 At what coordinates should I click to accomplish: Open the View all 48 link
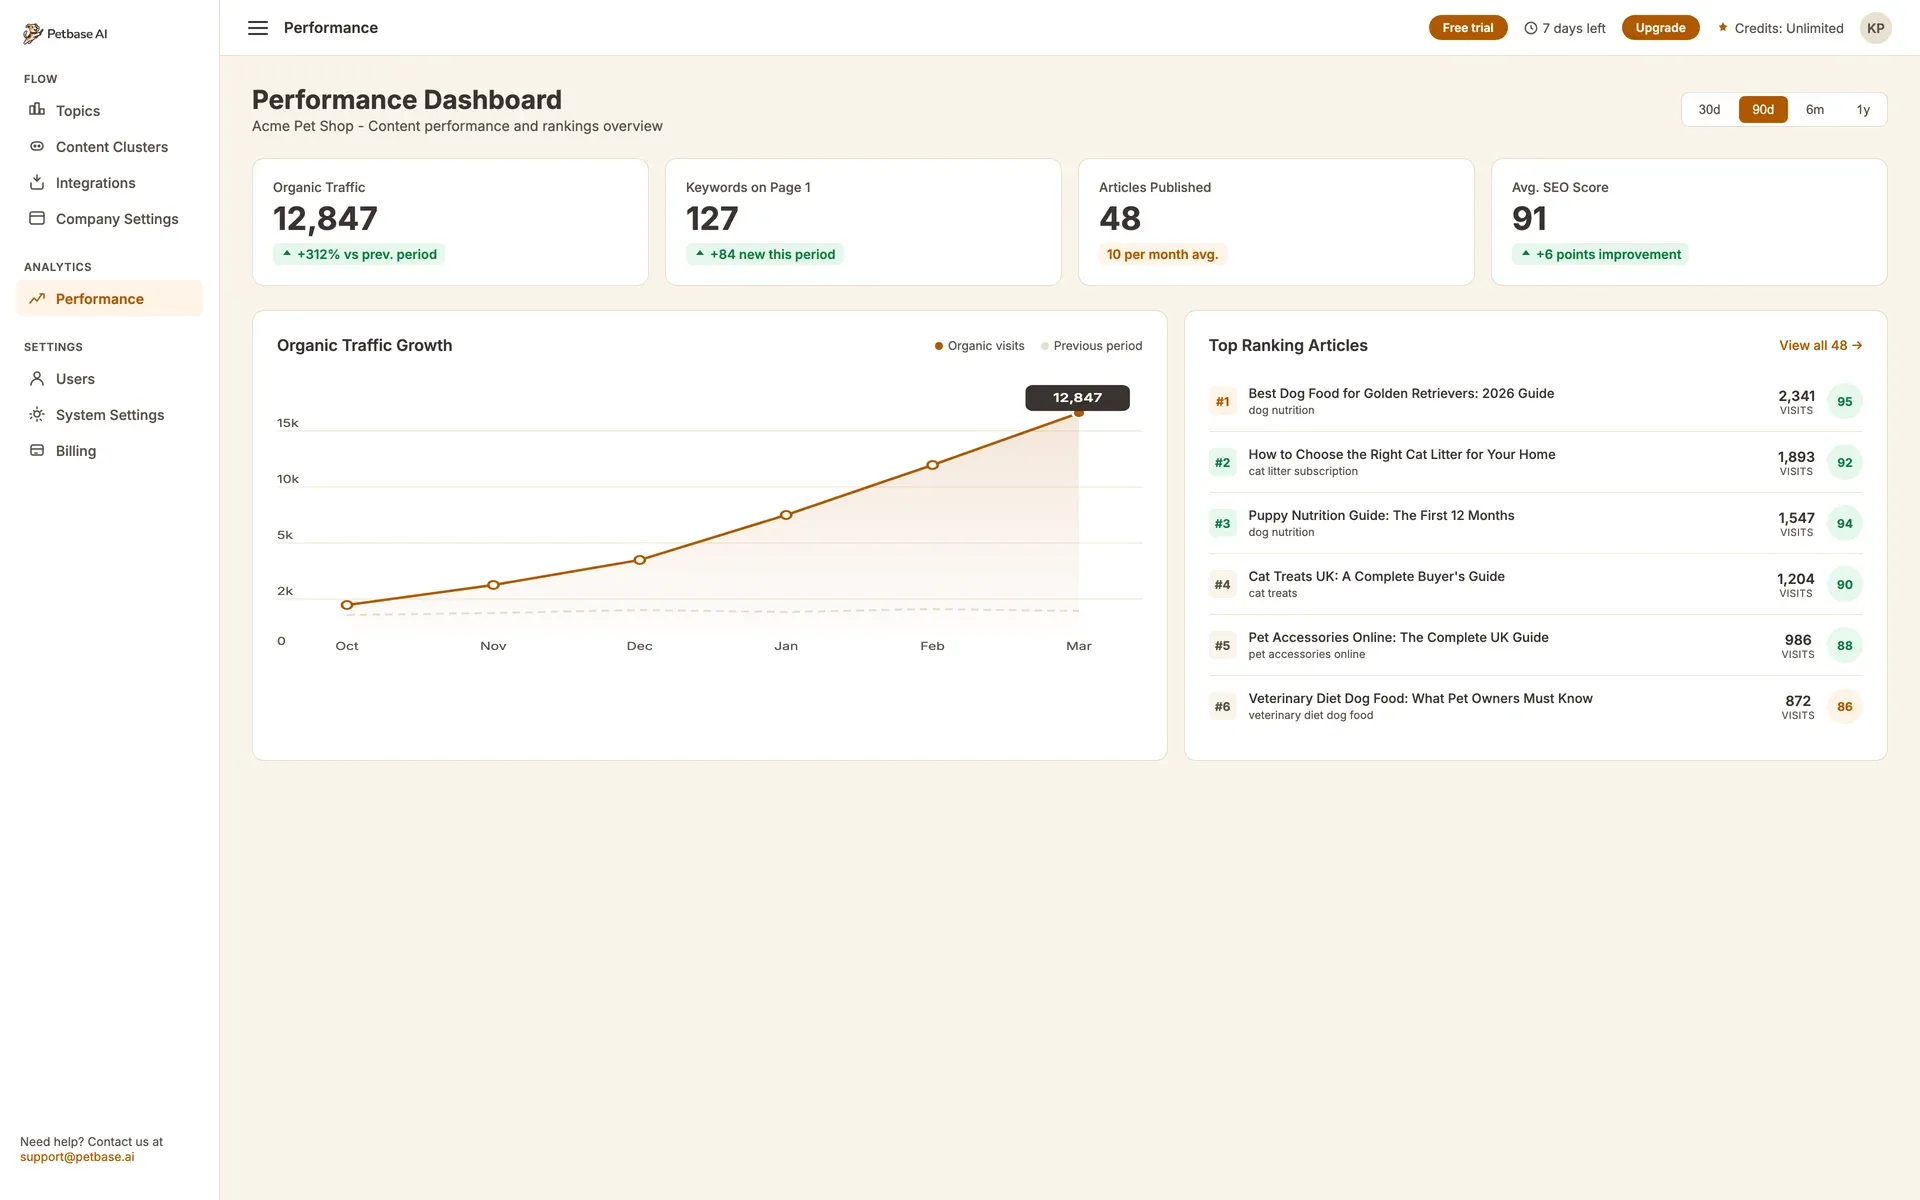(1820, 346)
